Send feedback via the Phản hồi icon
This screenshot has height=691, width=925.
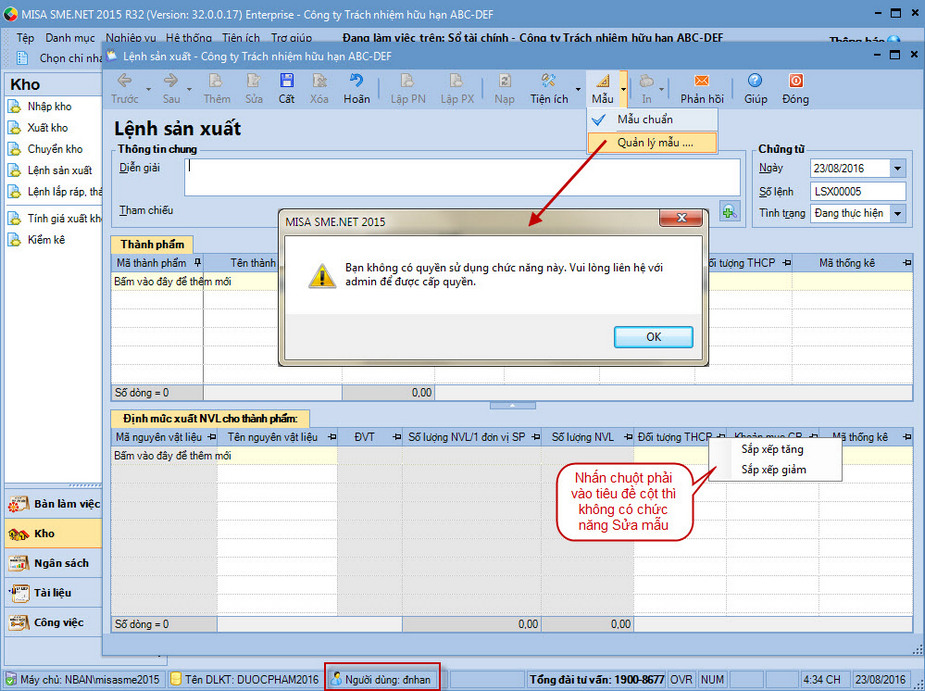click(x=702, y=89)
